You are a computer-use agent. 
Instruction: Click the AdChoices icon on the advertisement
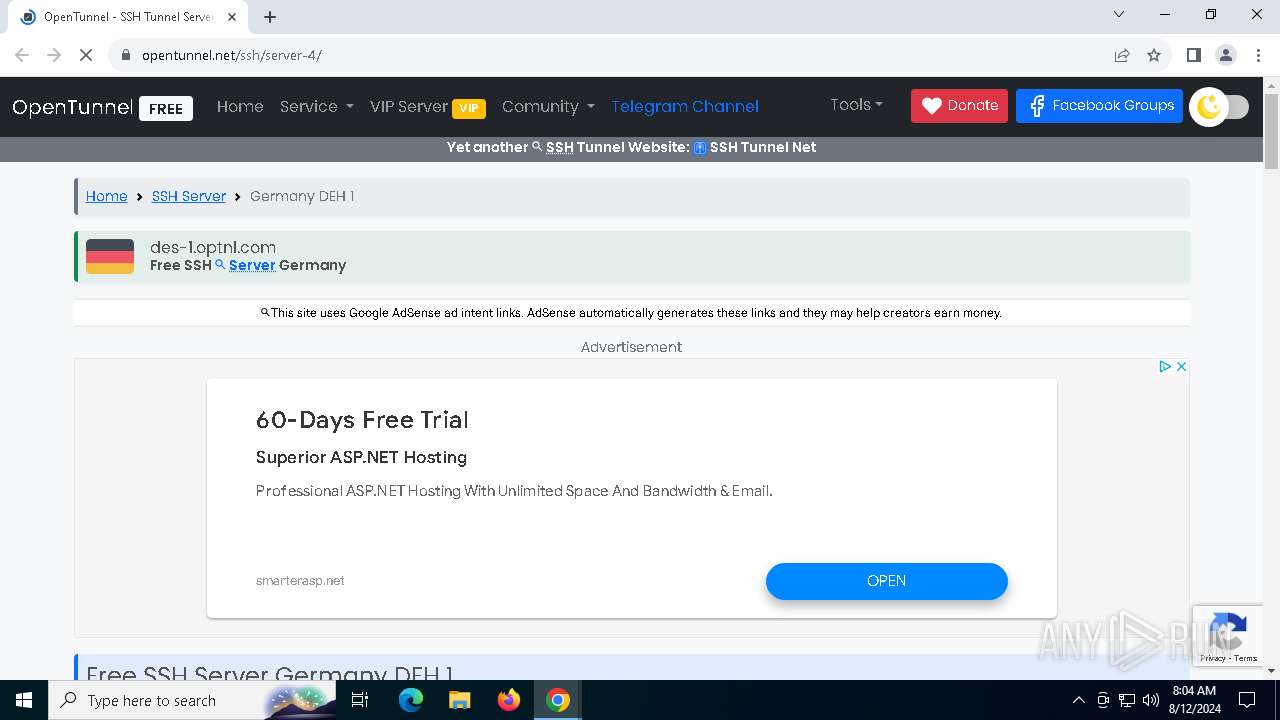(x=1165, y=367)
